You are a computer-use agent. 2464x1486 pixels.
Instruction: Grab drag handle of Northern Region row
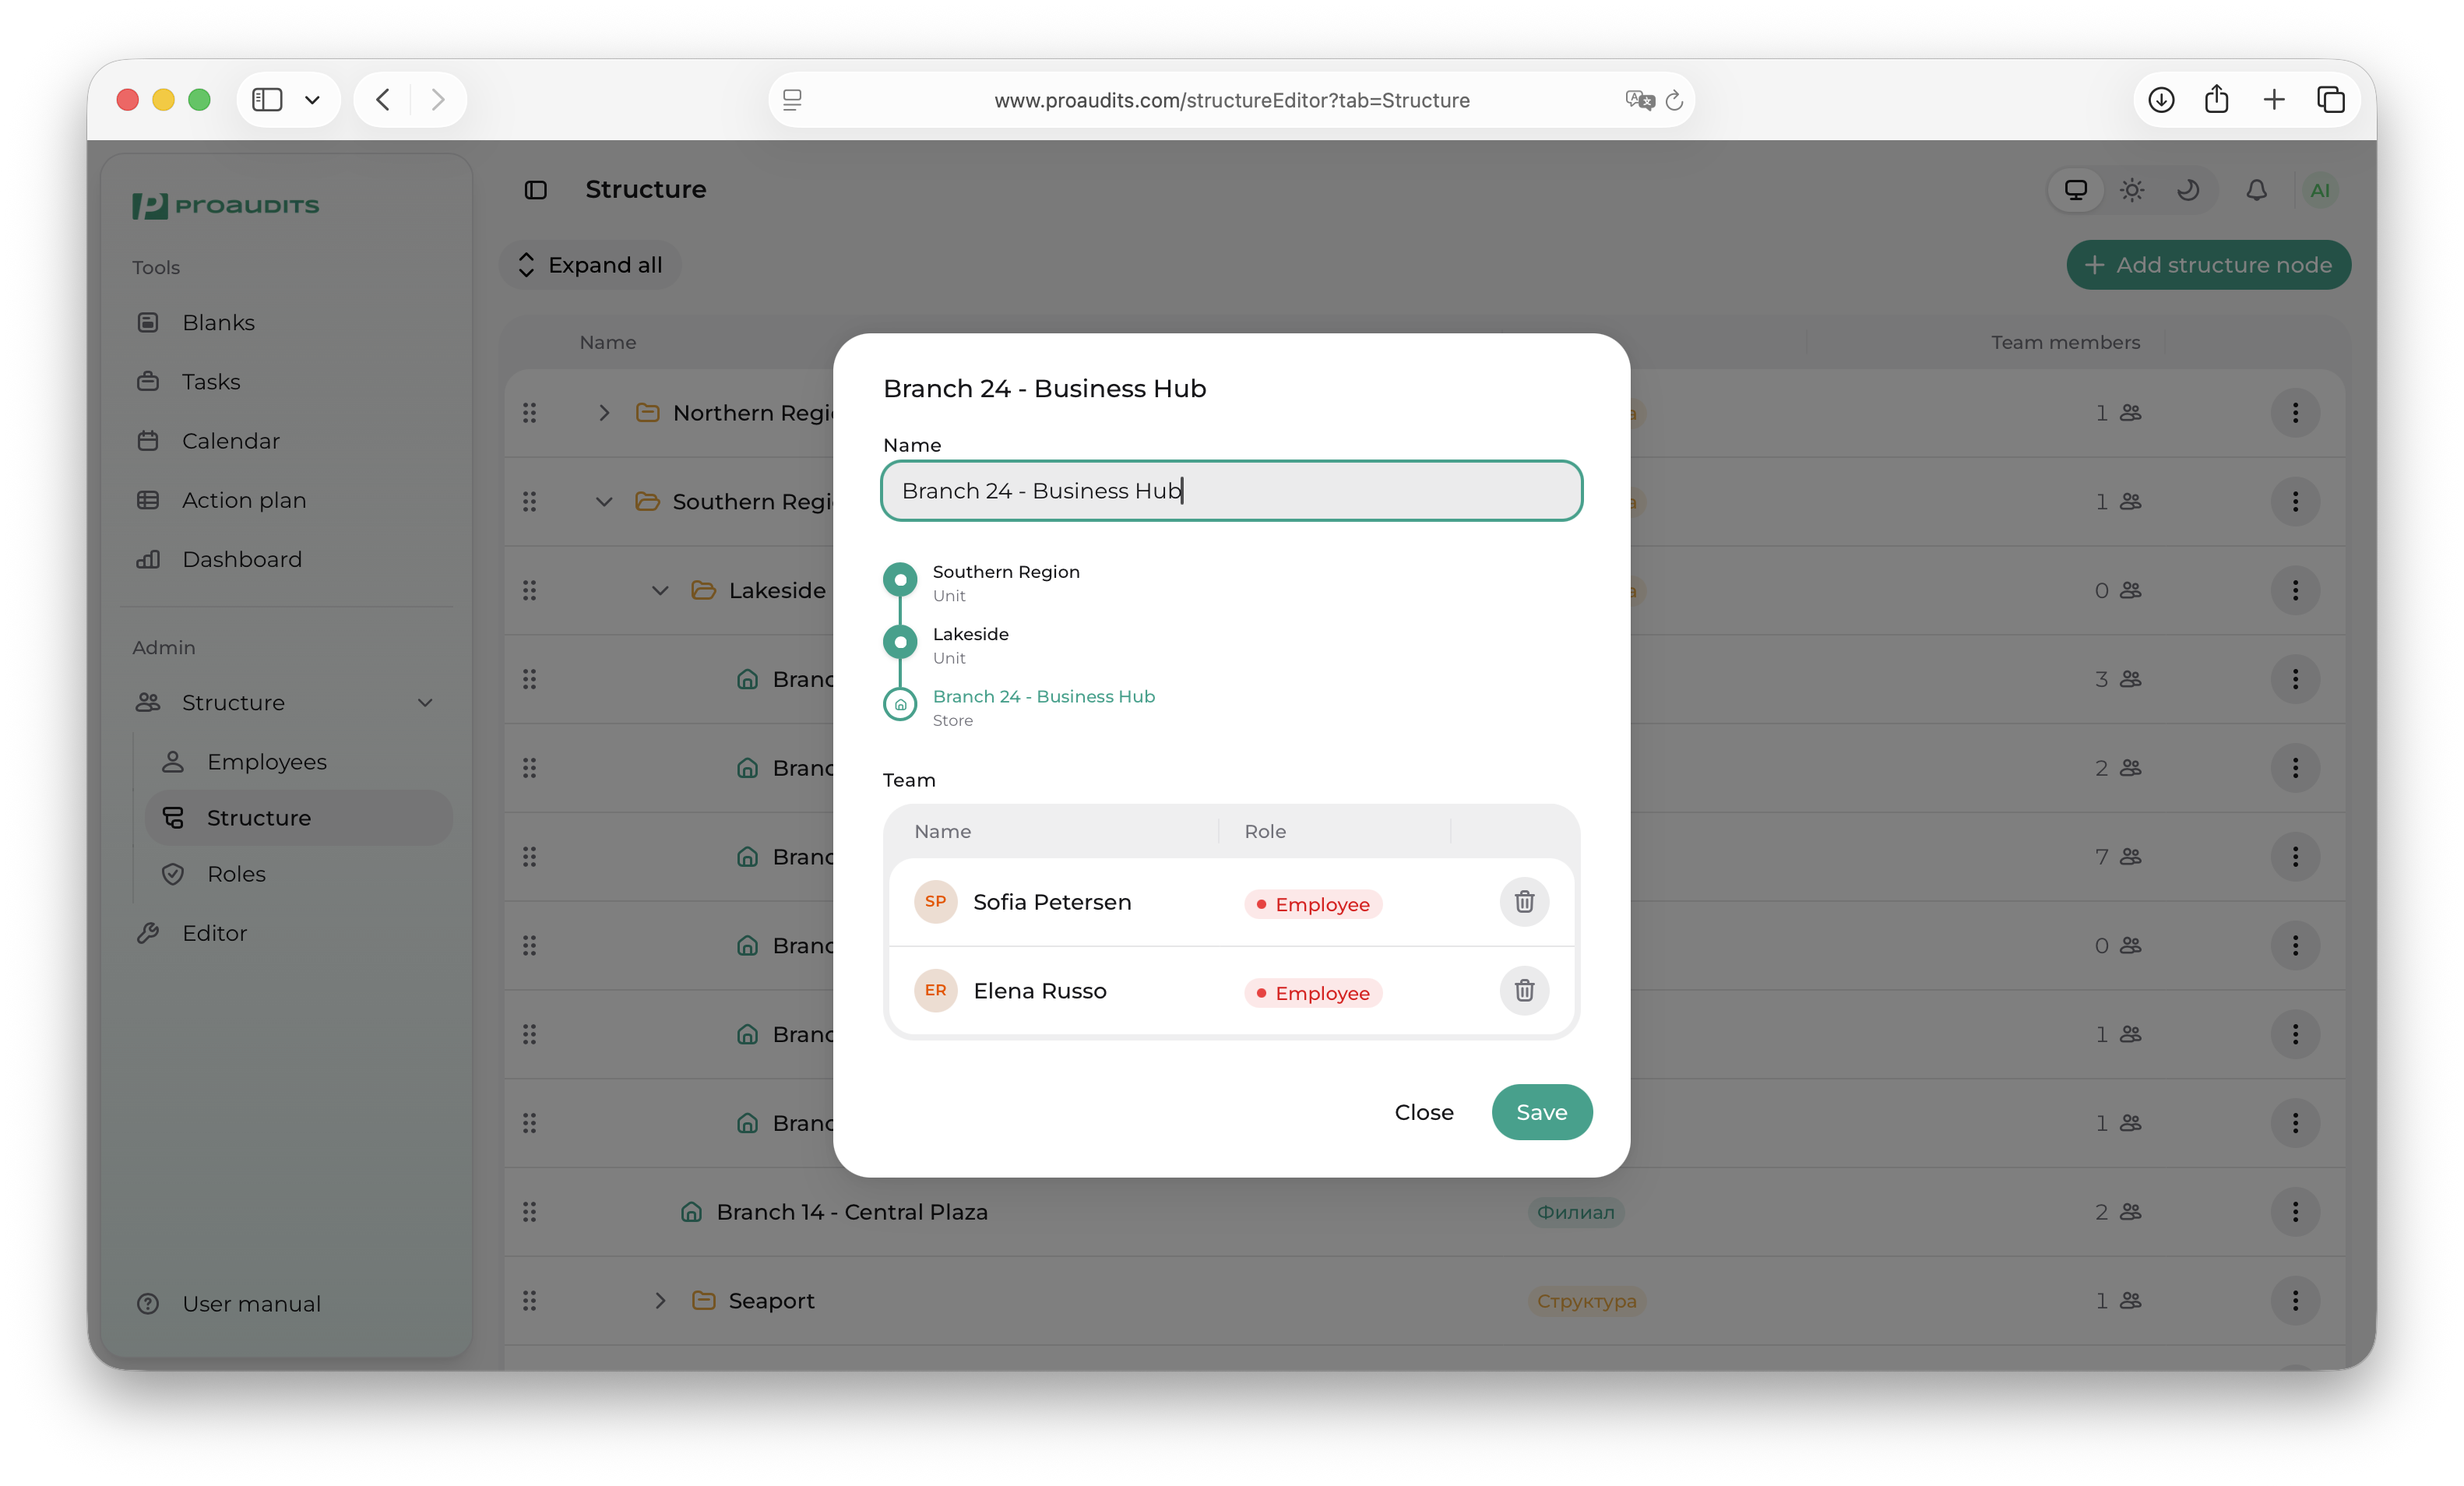[x=529, y=413]
